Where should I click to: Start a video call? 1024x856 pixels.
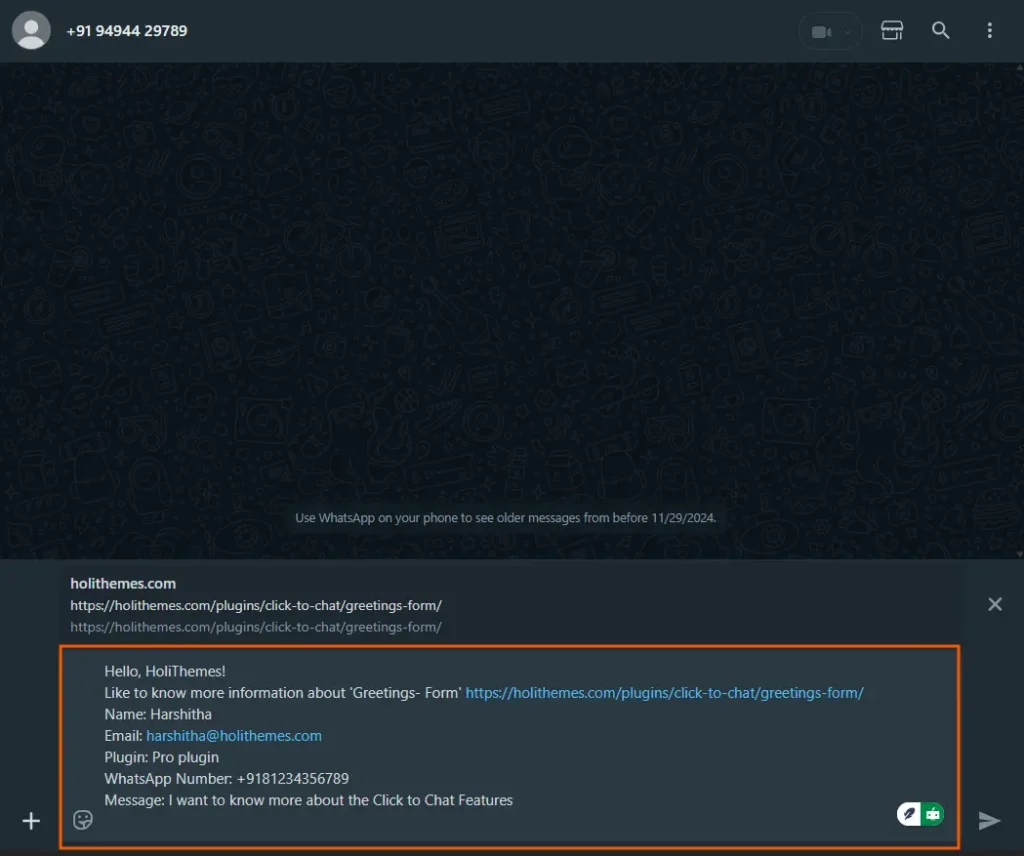point(820,31)
